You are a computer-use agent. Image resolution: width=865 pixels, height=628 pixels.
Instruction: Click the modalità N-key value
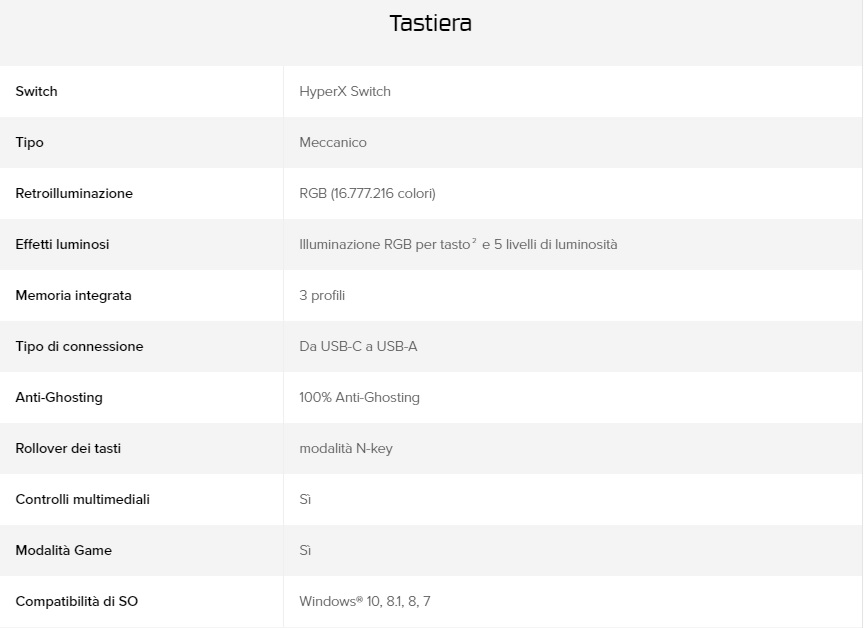pyautogui.click(x=346, y=449)
